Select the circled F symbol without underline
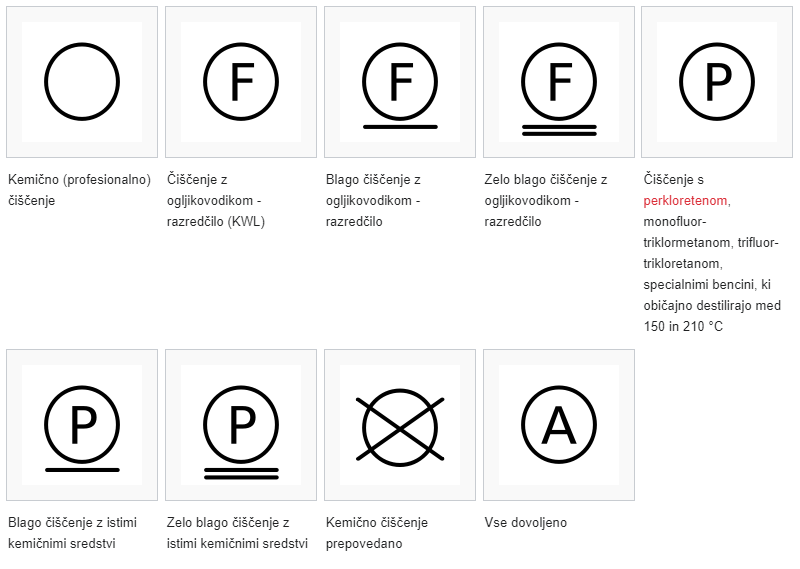Screen dimensions: 800x569 click(241, 81)
